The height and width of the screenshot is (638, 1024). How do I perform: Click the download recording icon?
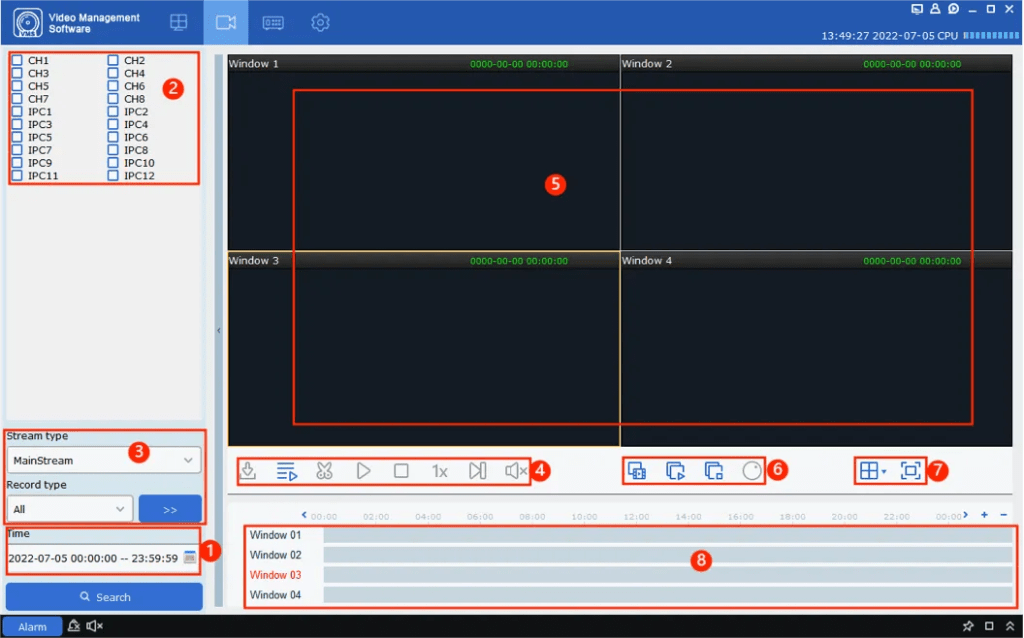pos(250,471)
